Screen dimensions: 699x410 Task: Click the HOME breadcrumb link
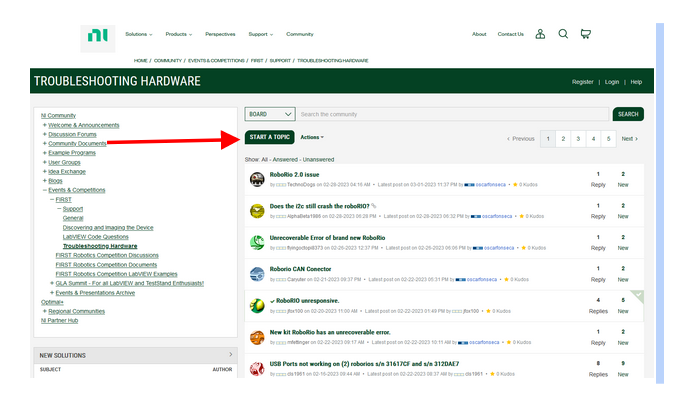coord(140,61)
